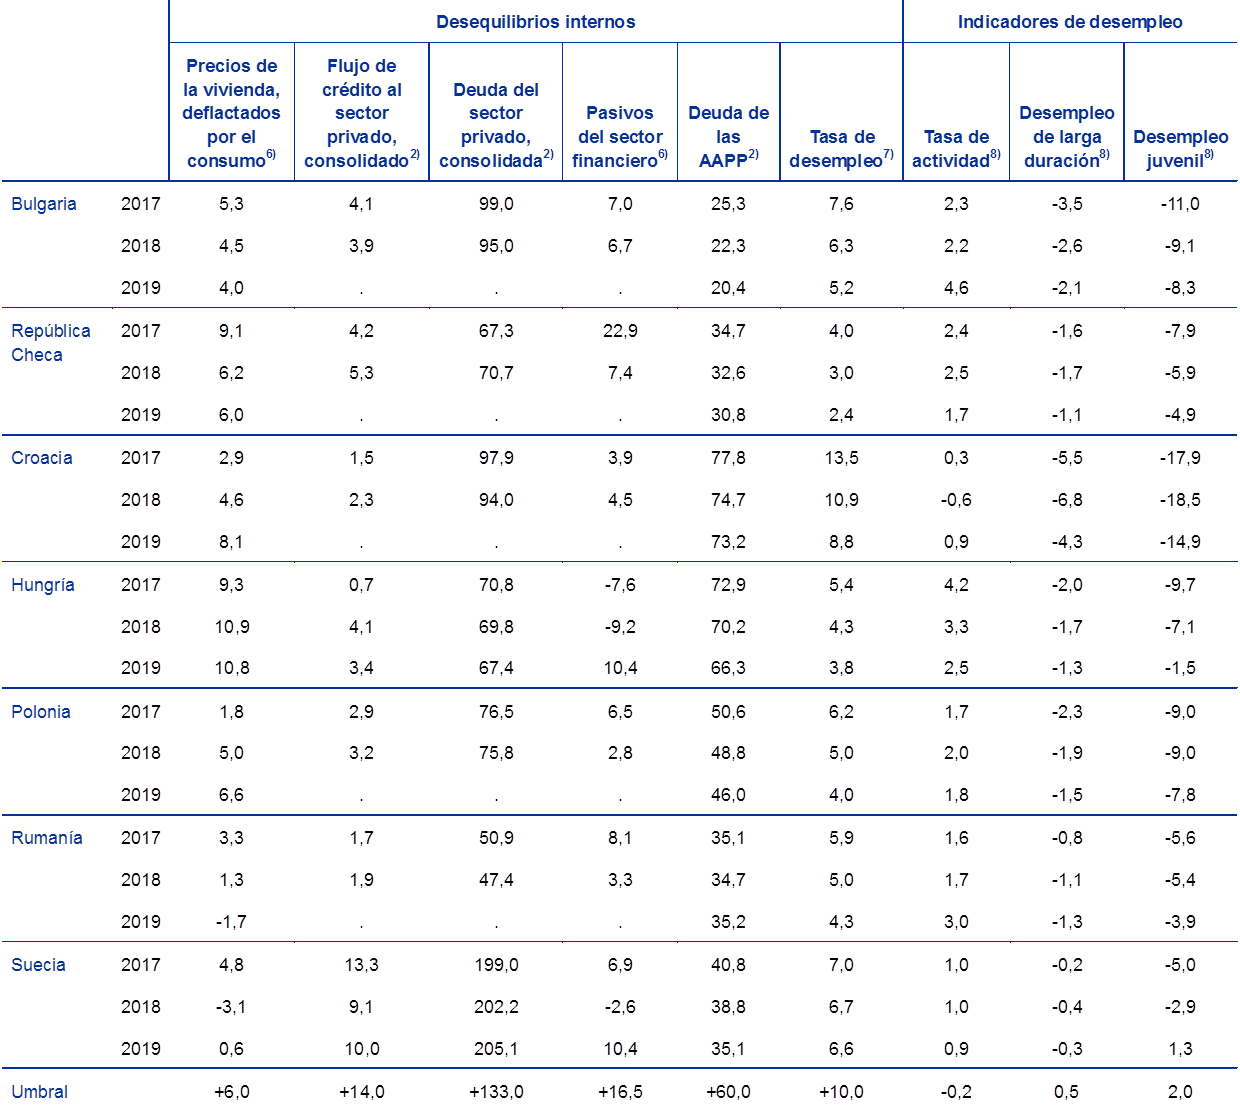Select the 'Indicadores de desempleo' header
1240x1115 pixels.
1069,22
